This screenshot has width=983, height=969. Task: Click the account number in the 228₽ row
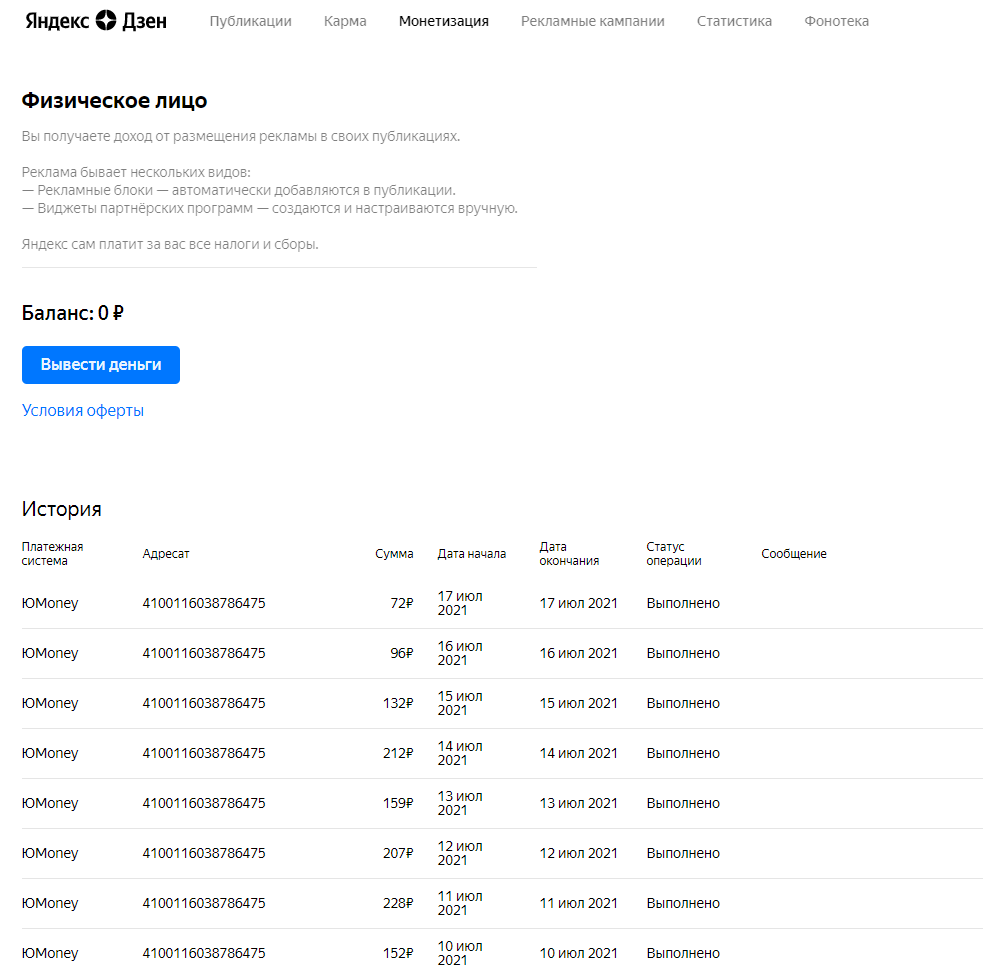(204, 903)
